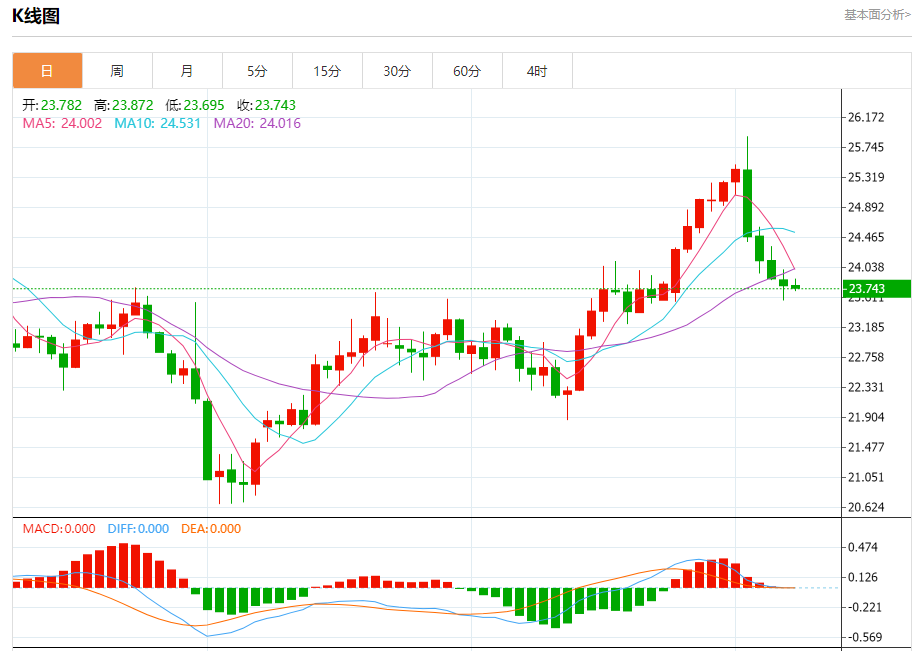Click the 21.904 price axis label
922x651 pixels.
pos(866,417)
